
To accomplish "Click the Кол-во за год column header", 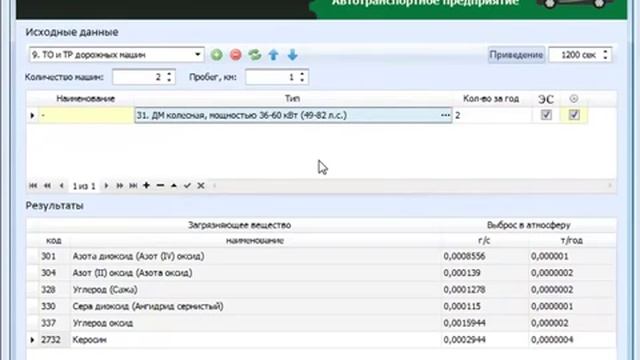I will [491, 99].
